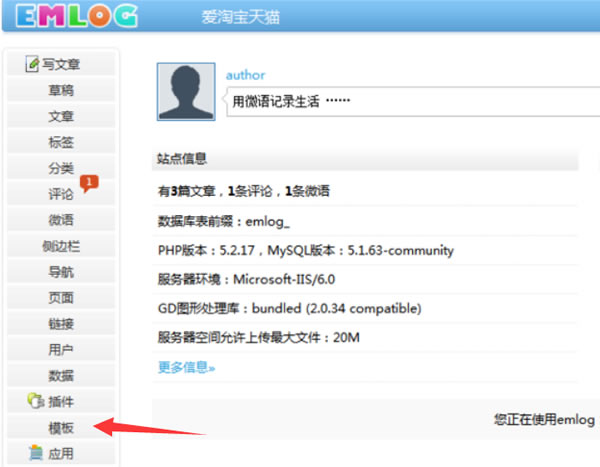Screen dimensions: 600x467
Task: Click the 有3篇文章 statistics line
Action: (244, 191)
